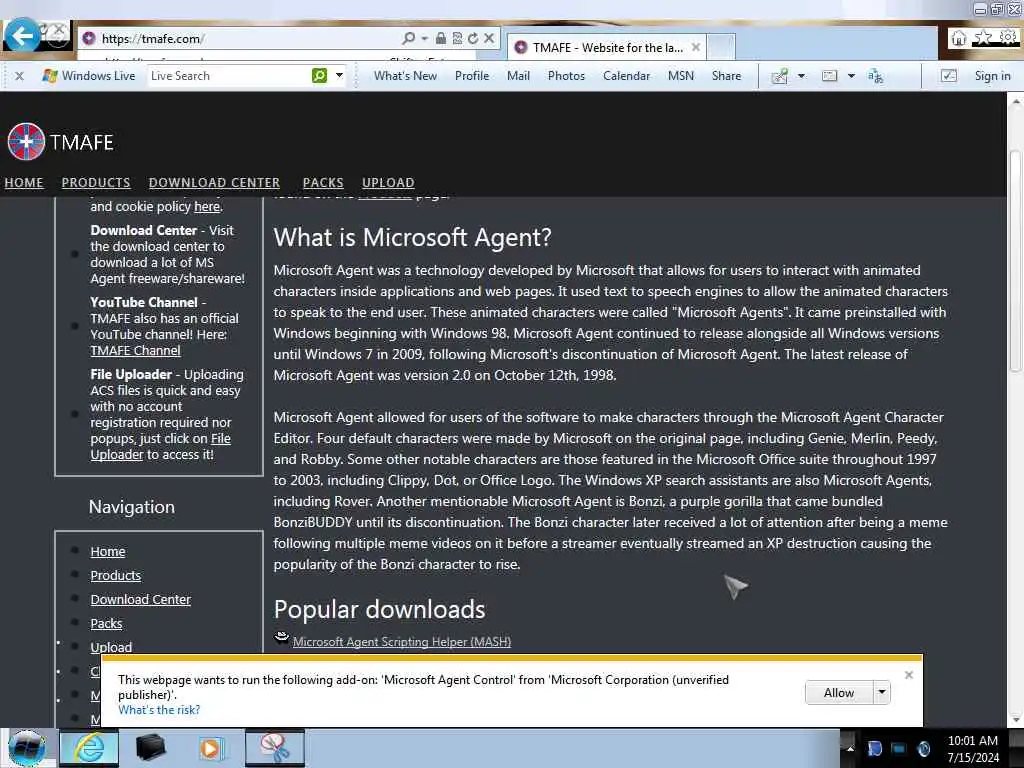
Task: Click the scrollbar up arrow
Action: [x=1015, y=102]
